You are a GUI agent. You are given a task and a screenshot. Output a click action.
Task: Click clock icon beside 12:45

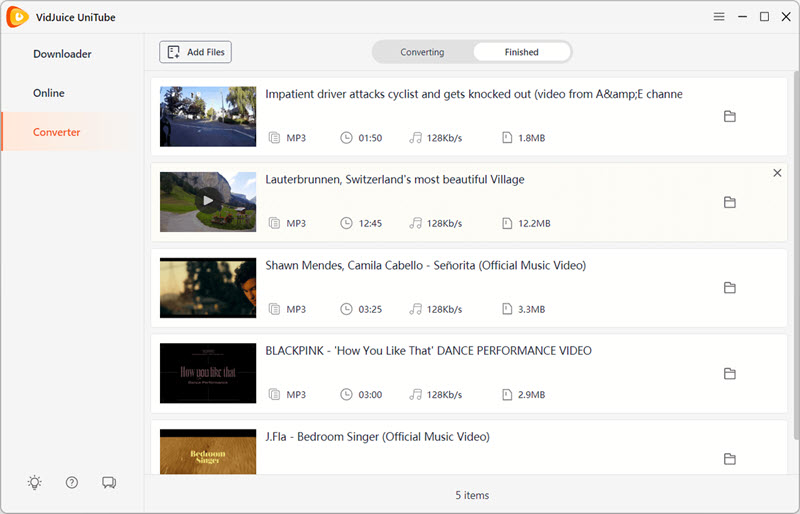point(346,223)
